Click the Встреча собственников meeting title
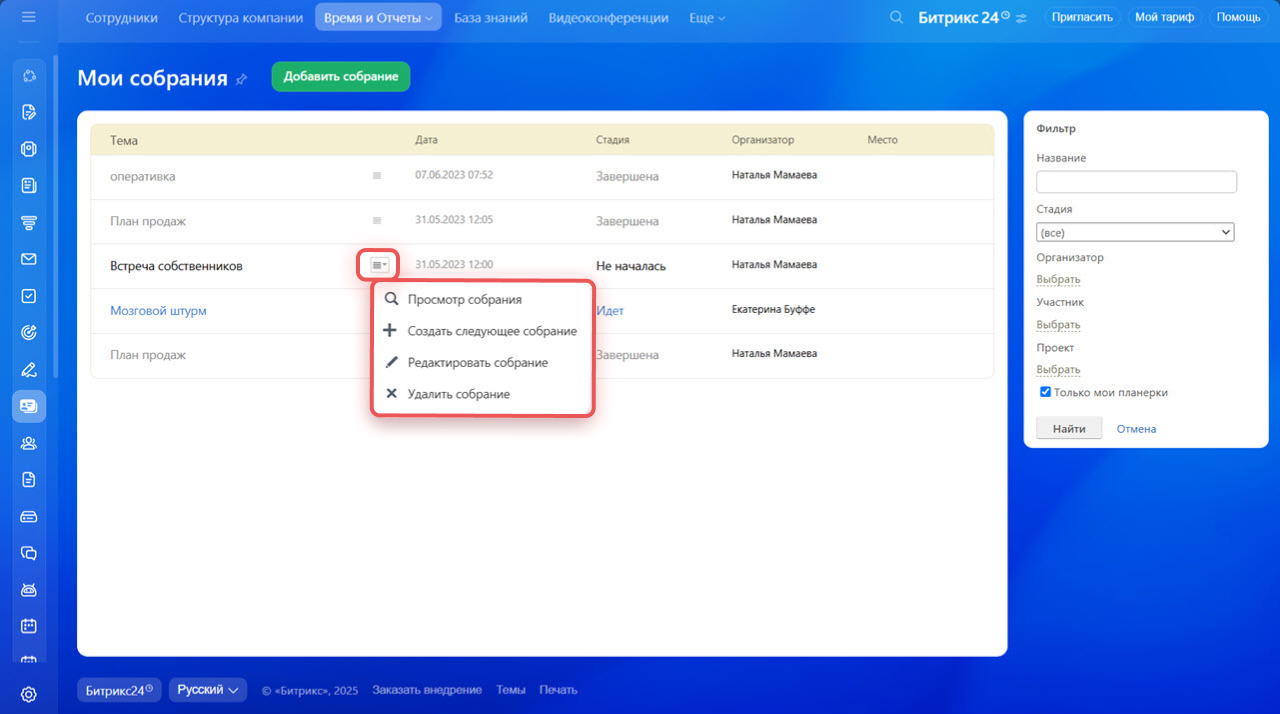The image size is (1280, 714). [176, 266]
